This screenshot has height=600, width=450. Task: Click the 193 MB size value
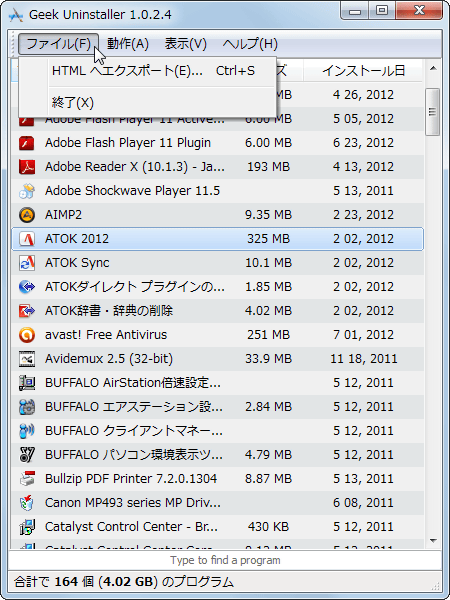pyautogui.click(x=269, y=167)
